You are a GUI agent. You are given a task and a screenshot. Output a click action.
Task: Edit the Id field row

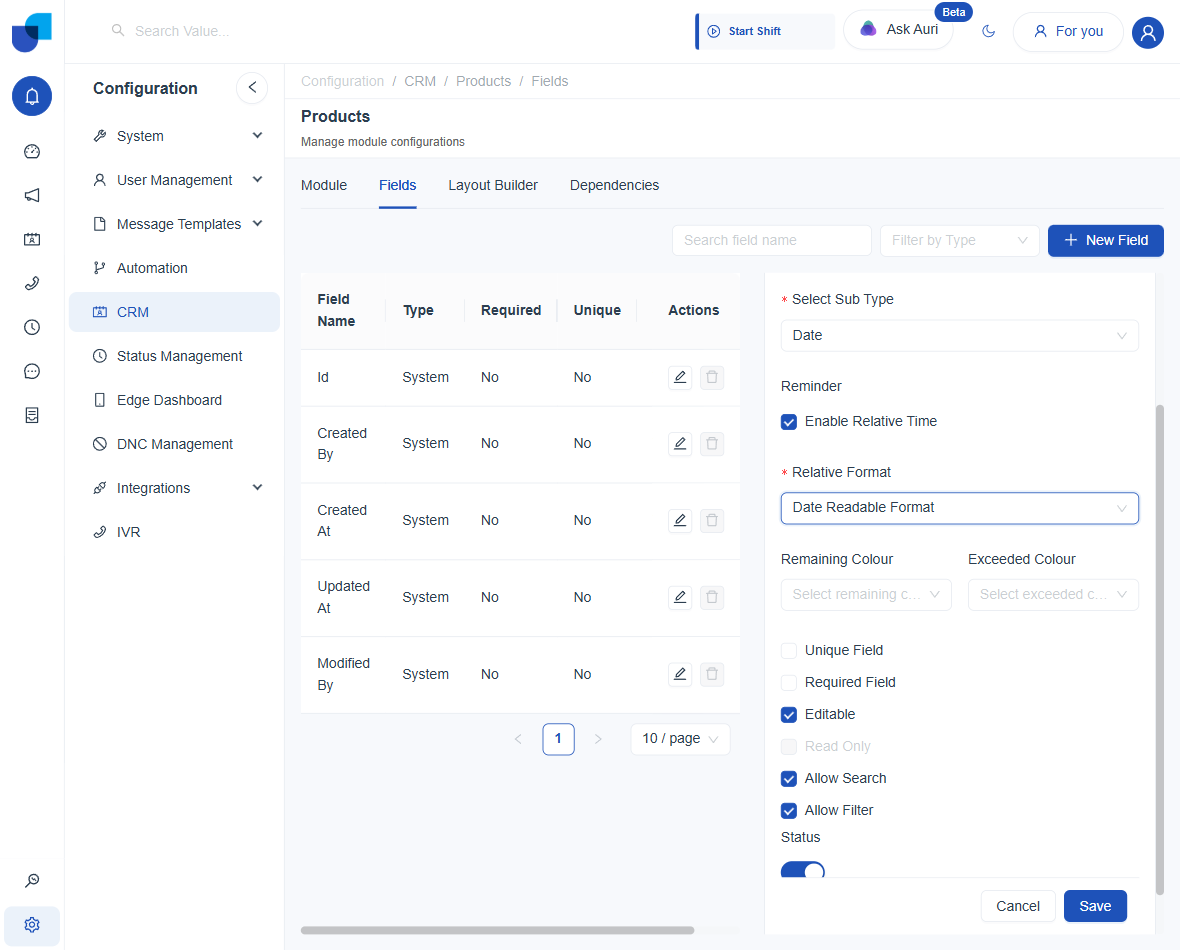tap(680, 377)
